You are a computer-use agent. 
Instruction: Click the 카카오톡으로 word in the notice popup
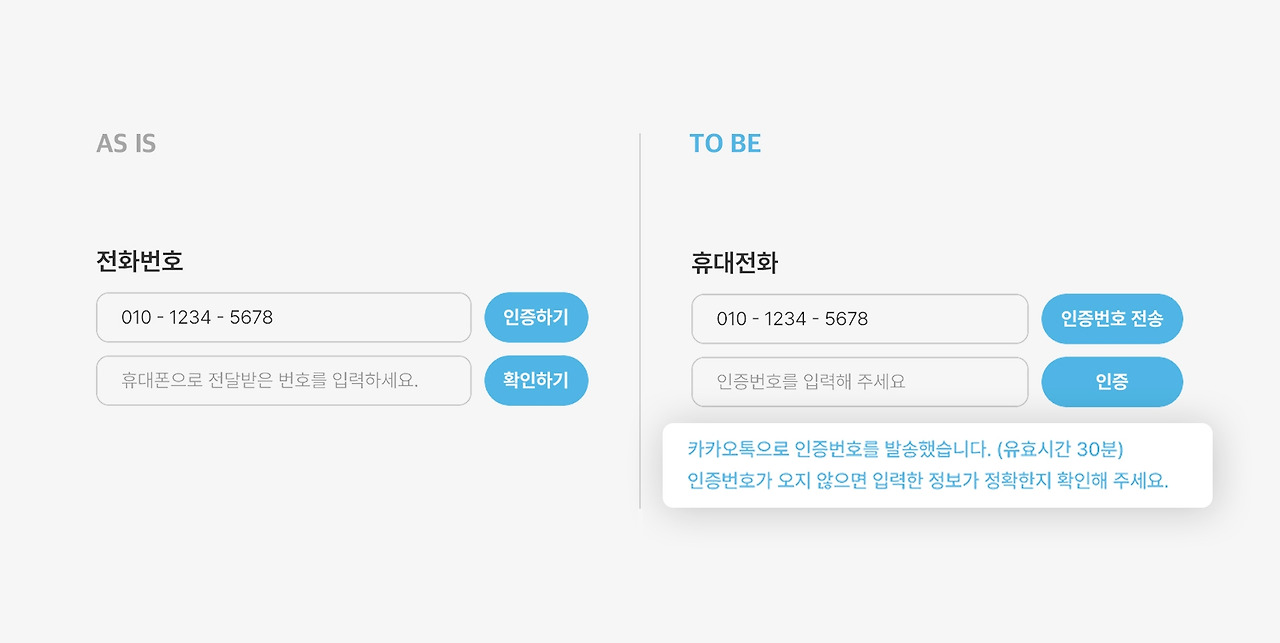coord(739,450)
